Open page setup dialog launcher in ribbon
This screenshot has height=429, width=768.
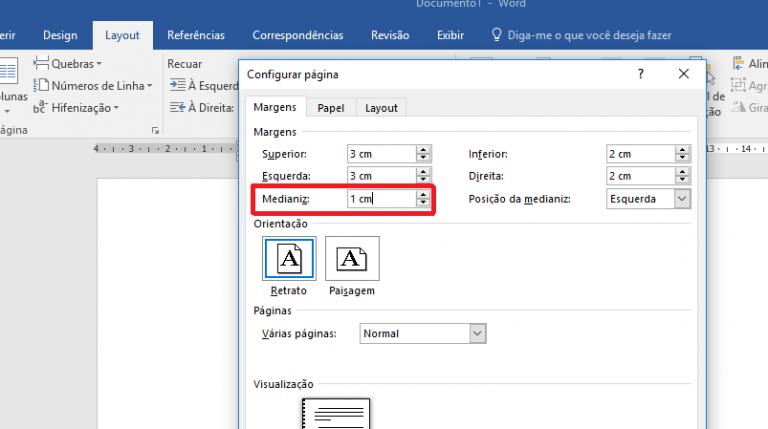155,131
